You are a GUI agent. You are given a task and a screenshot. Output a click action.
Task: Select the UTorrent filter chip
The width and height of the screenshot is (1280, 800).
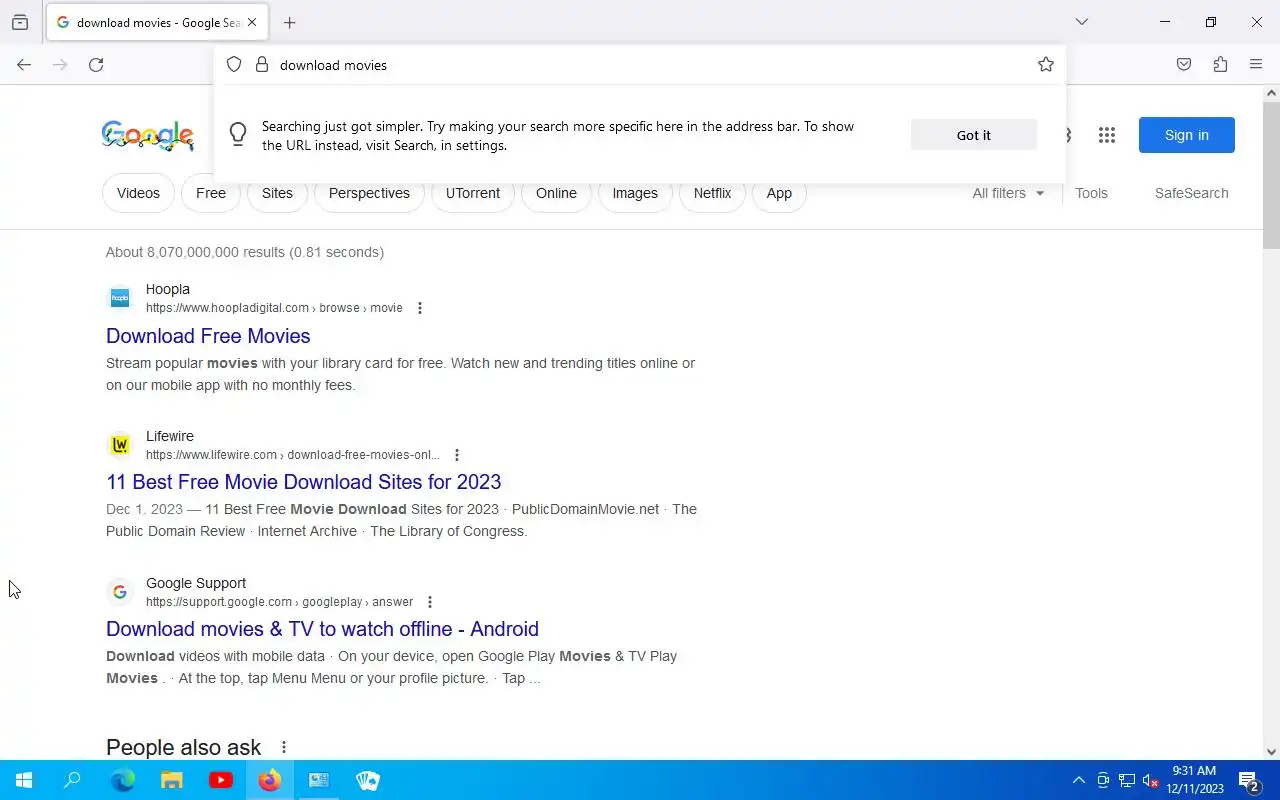473,193
